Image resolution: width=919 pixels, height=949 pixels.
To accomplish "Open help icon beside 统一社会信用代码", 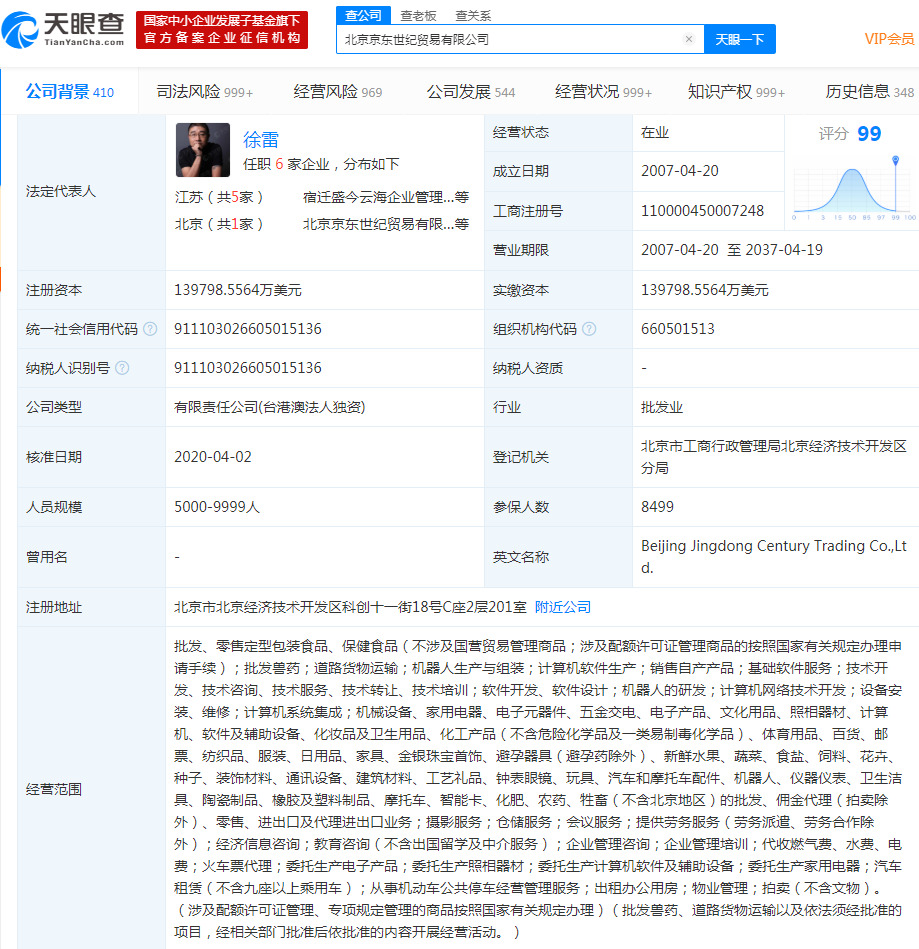I will click(x=150, y=329).
